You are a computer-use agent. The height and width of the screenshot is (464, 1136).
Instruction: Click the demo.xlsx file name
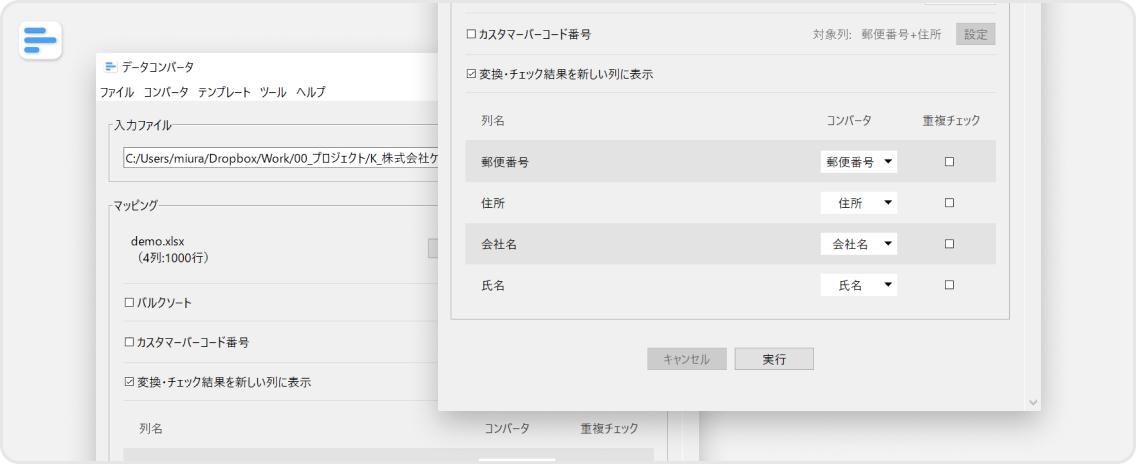pyautogui.click(x=159, y=241)
